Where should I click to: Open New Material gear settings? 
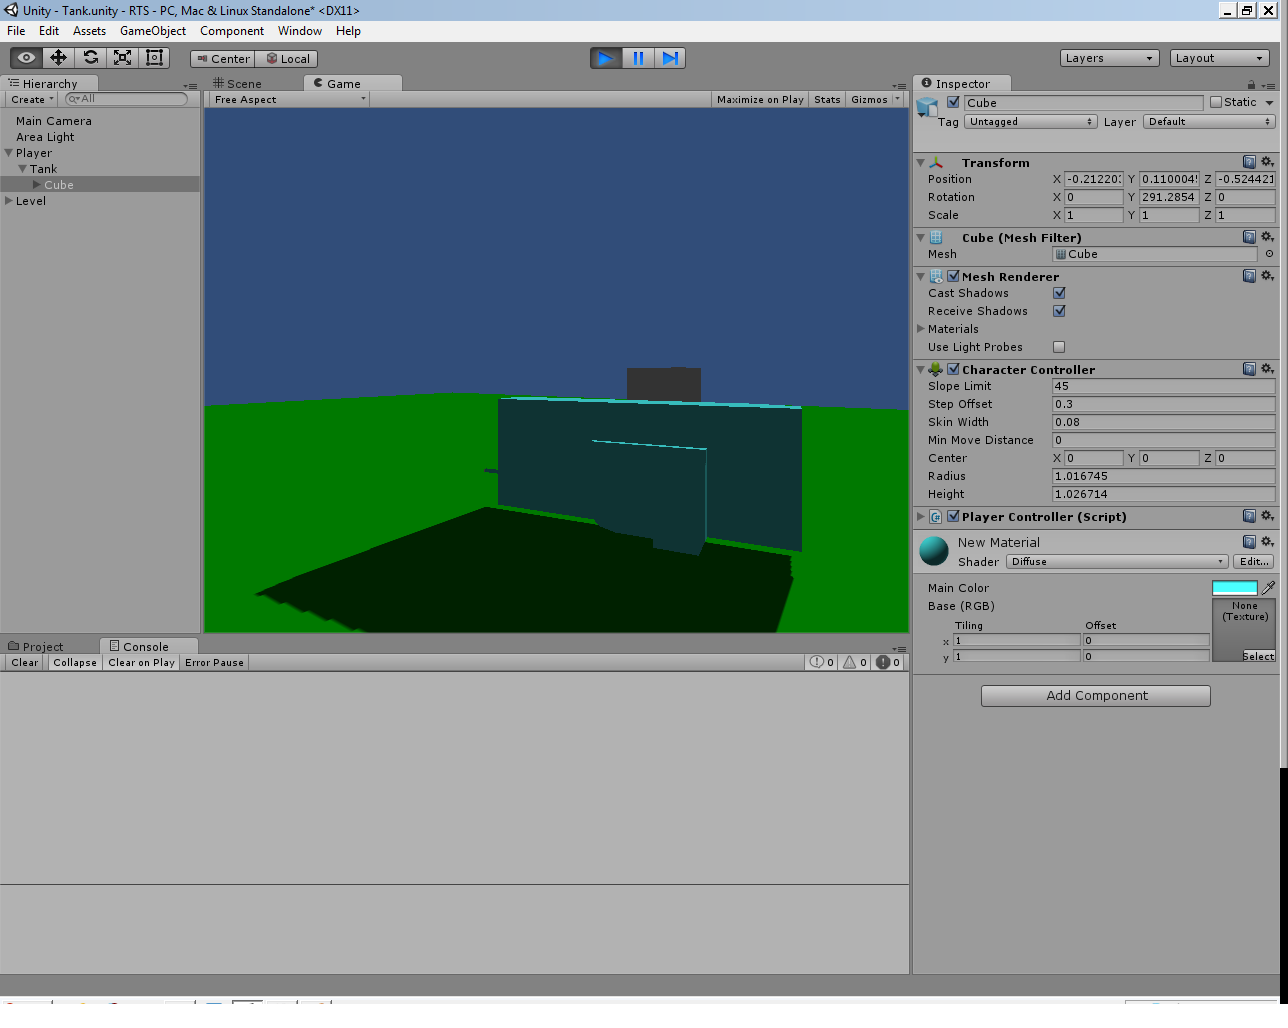pos(1267,542)
